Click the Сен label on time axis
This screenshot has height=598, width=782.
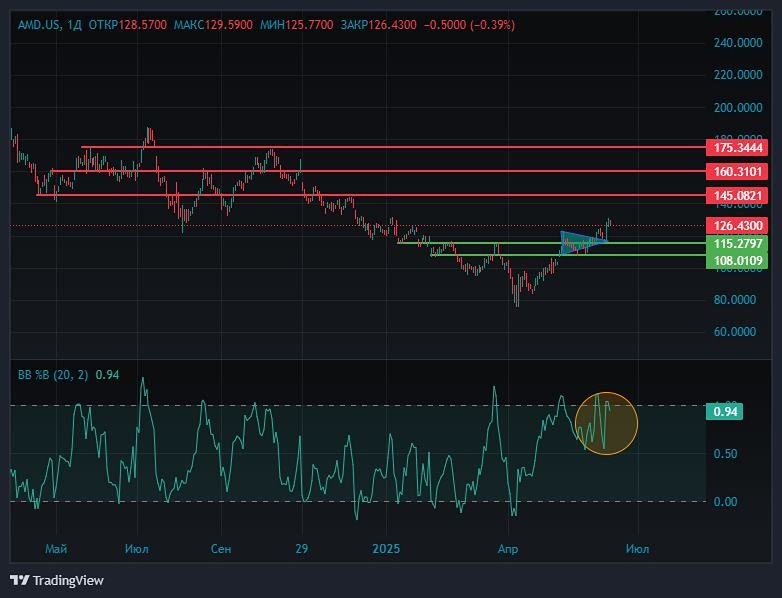(x=222, y=548)
